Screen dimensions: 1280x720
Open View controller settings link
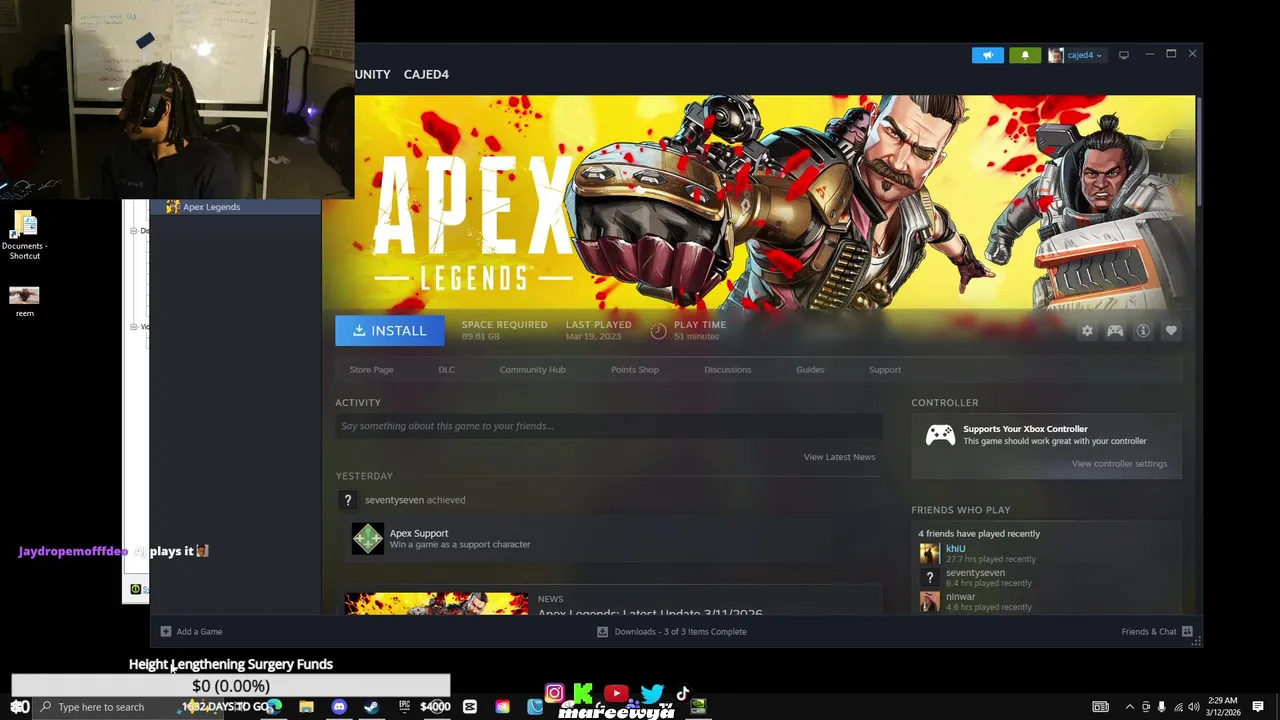click(1119, 464)
